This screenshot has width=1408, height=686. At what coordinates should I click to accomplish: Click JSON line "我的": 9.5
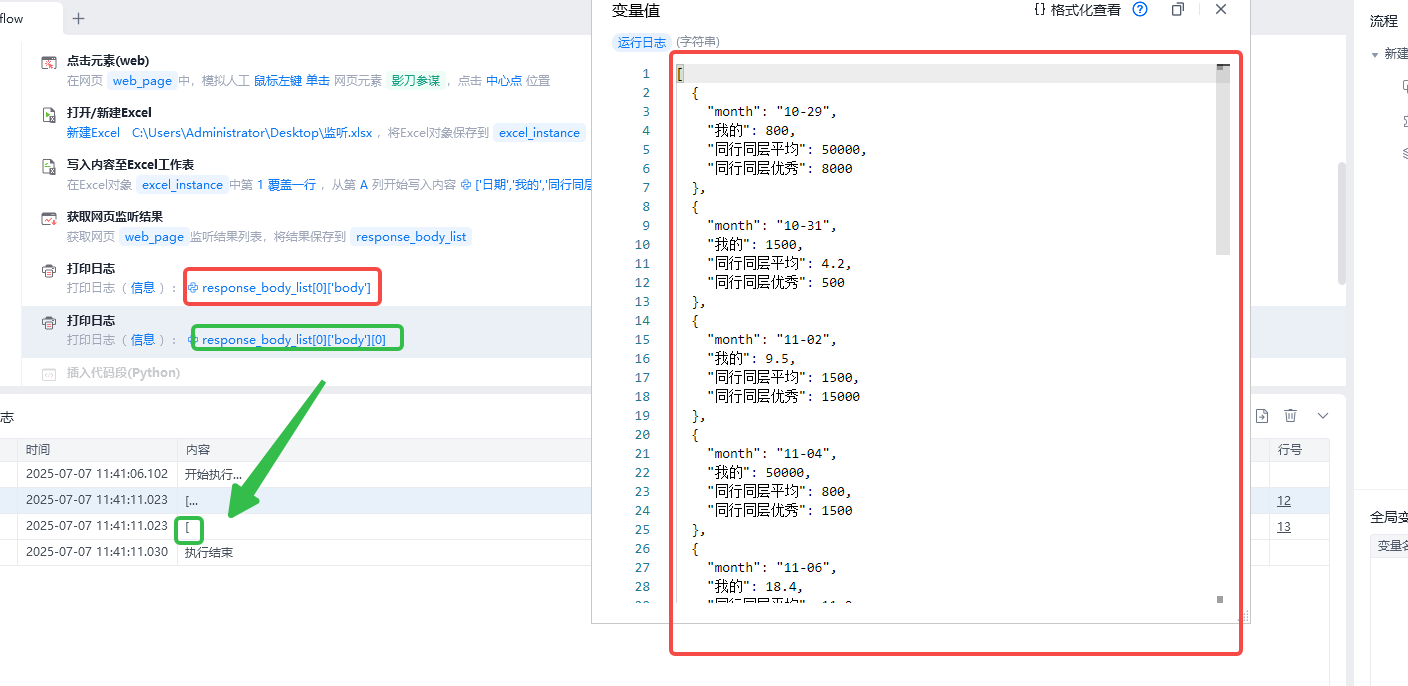pyautogui.click(x=751, y=359)
